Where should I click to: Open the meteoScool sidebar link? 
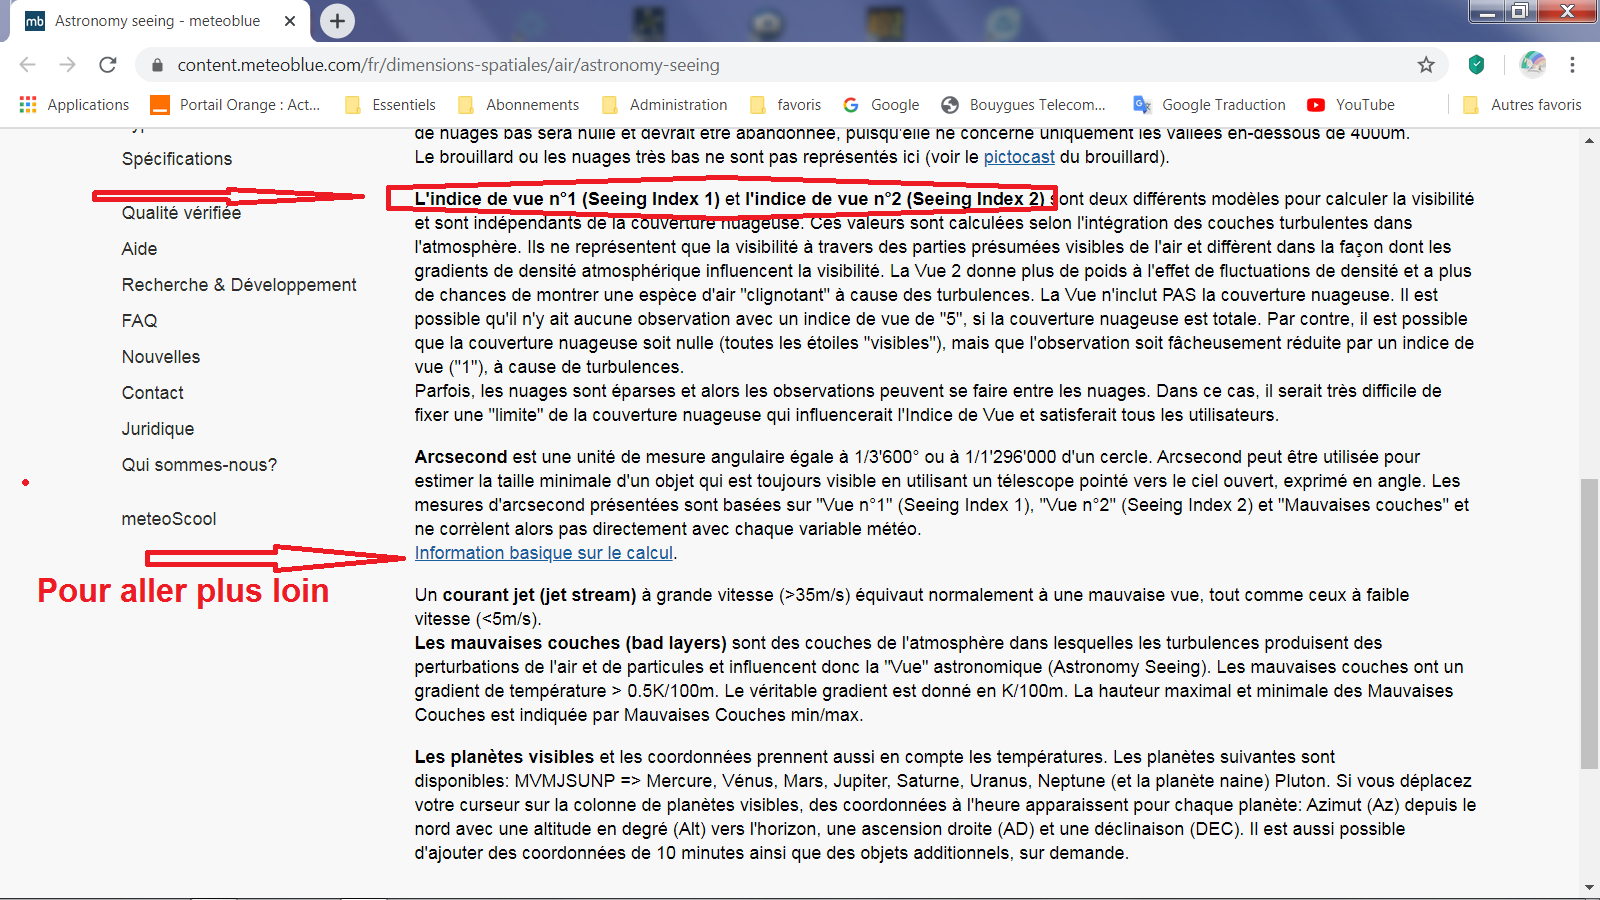point(169,519)
